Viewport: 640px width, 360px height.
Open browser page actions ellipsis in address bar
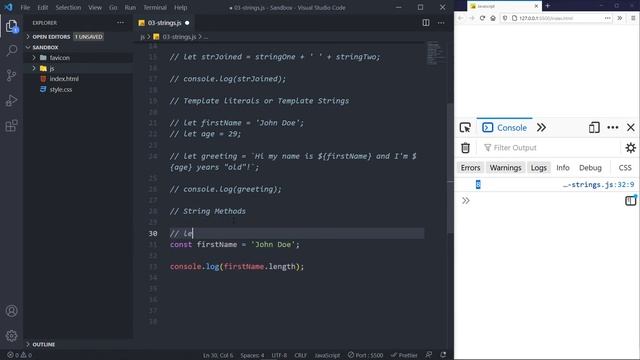point(608,18)
